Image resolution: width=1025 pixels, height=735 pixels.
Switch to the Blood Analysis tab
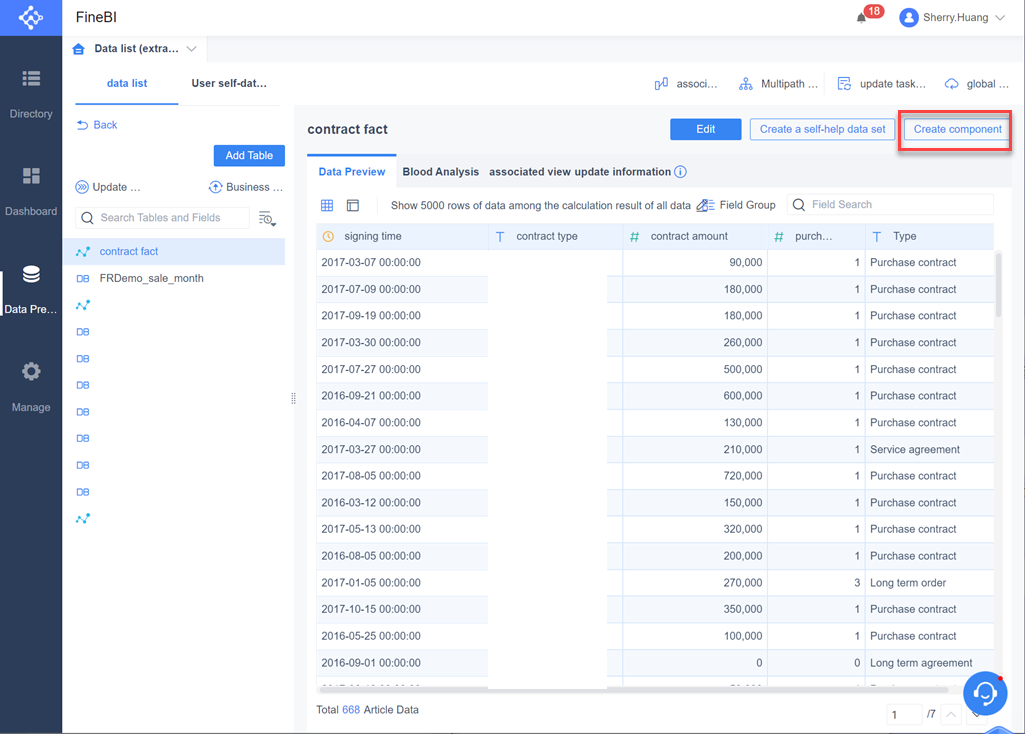pyautogui.click(x=440, y=171)
